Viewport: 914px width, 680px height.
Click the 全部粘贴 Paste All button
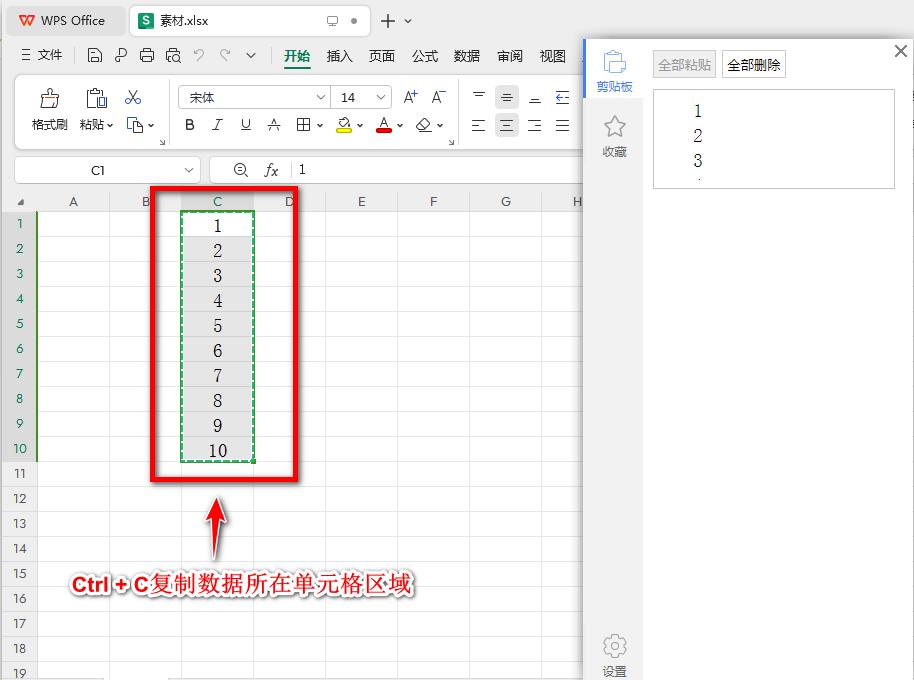[684, 64]
